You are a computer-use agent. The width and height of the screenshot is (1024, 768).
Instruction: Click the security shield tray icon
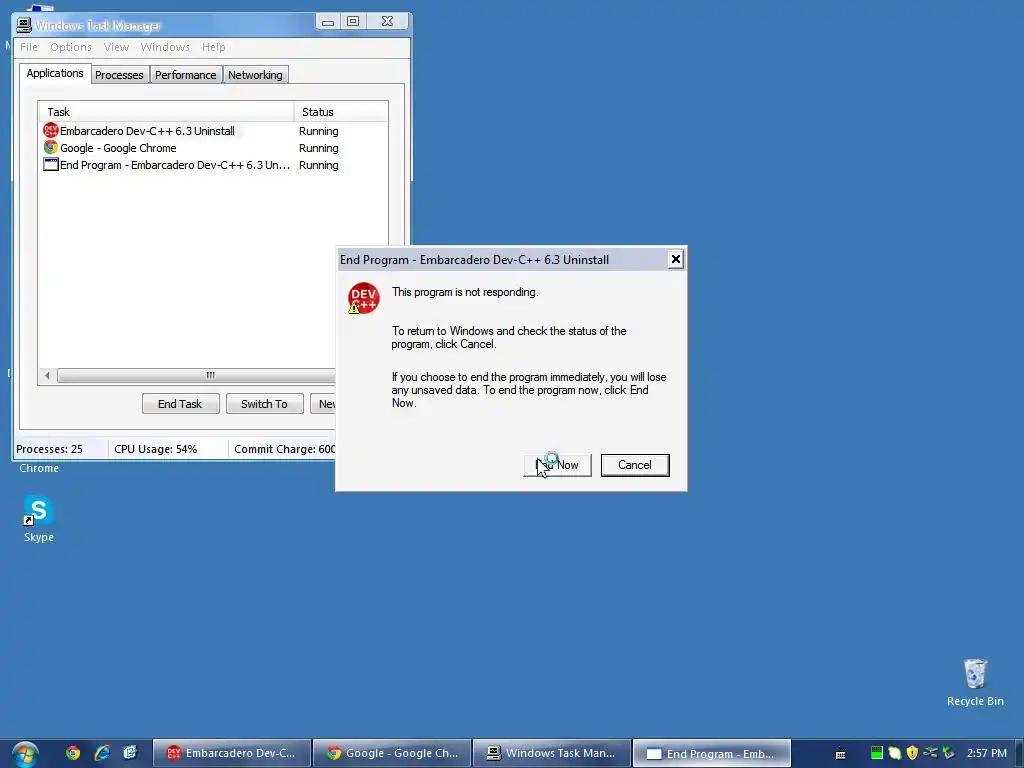(x=912, y=753)
